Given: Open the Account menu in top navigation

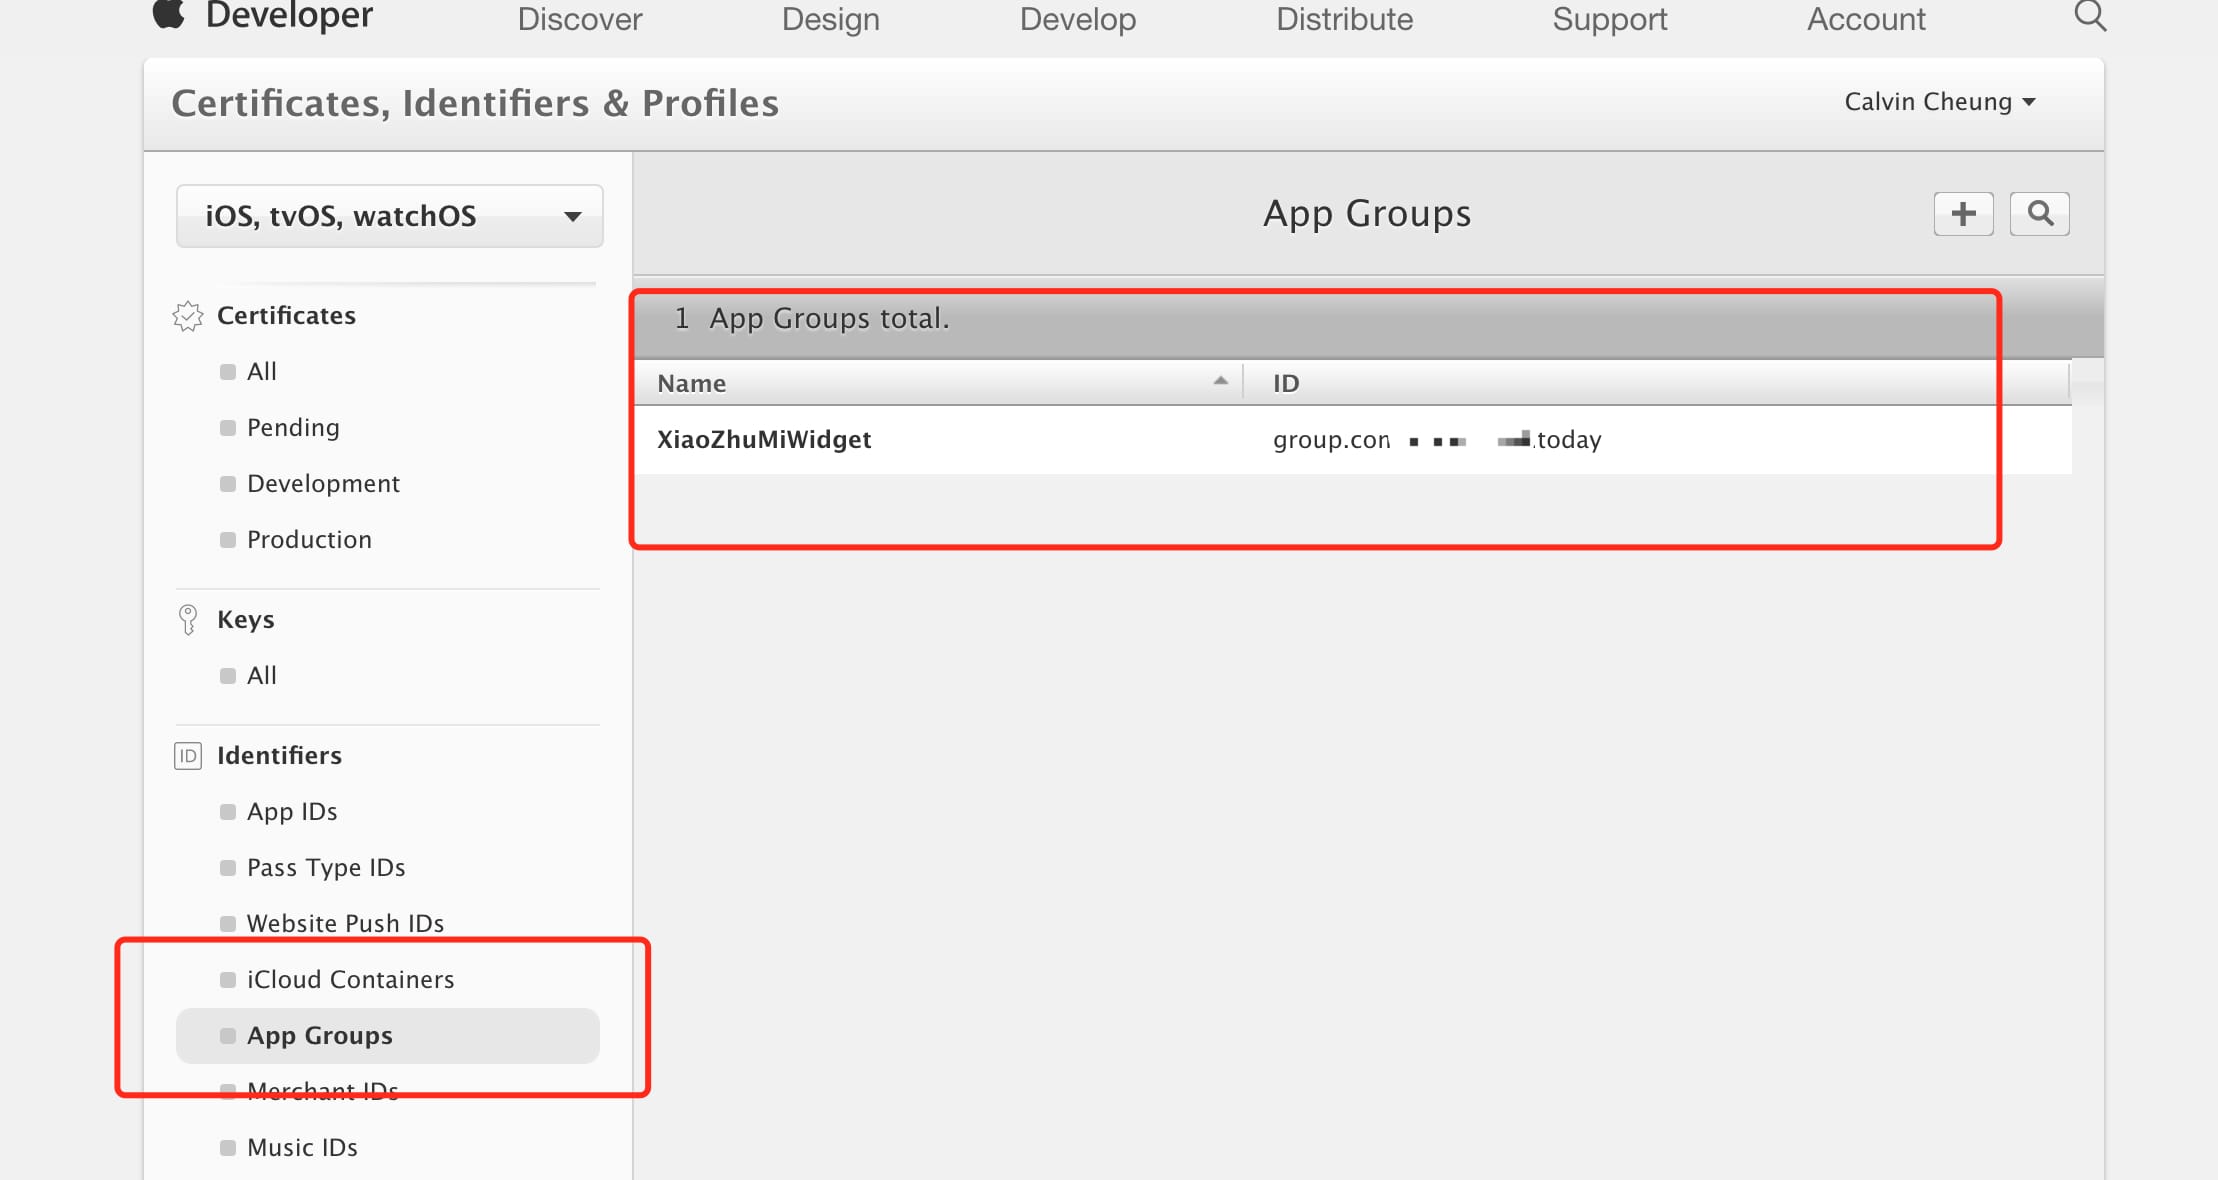Looking at the screenshot, I should (1865, 19).
